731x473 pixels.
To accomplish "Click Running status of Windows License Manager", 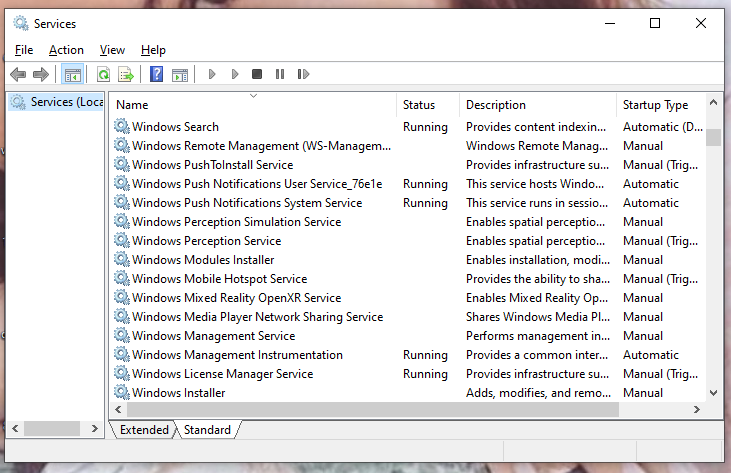I will (425, 374).
